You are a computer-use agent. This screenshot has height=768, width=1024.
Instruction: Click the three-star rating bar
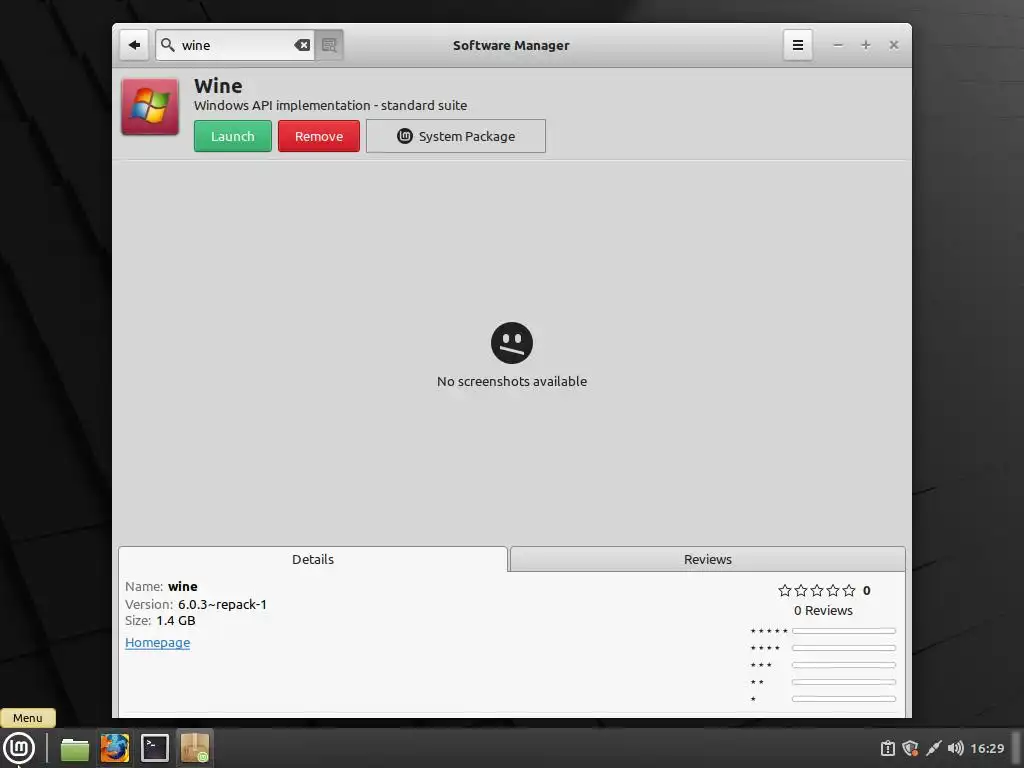844,665
